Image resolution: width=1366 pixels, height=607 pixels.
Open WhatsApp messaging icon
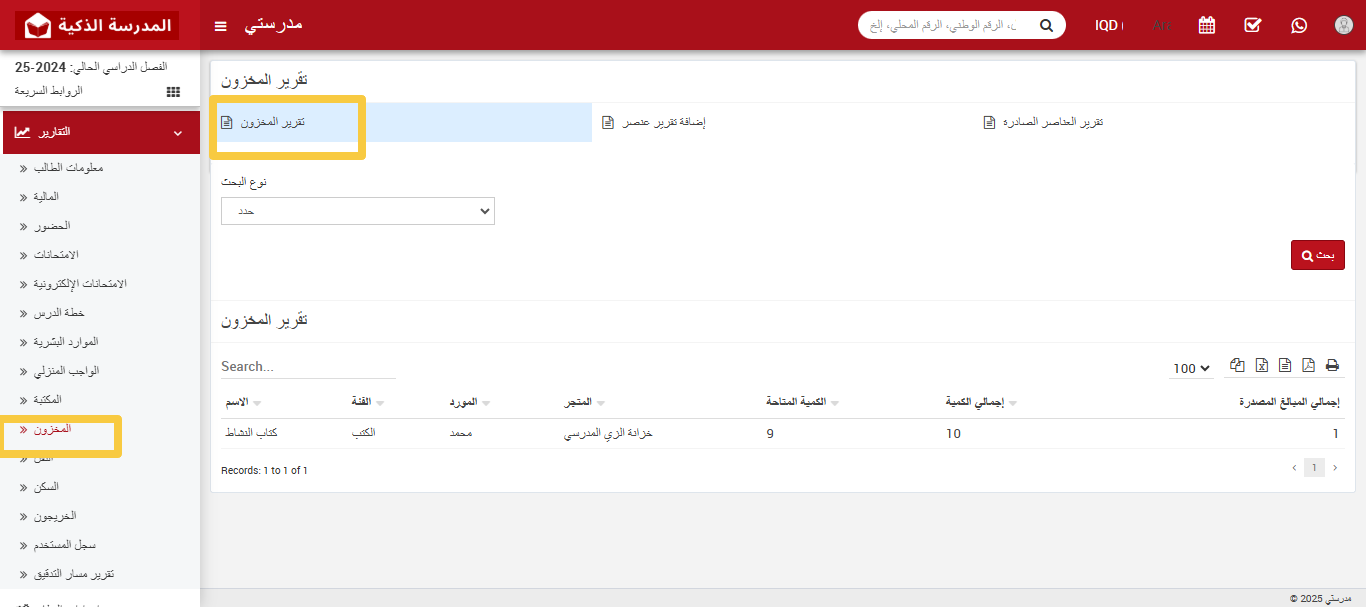pos(1299,25)
